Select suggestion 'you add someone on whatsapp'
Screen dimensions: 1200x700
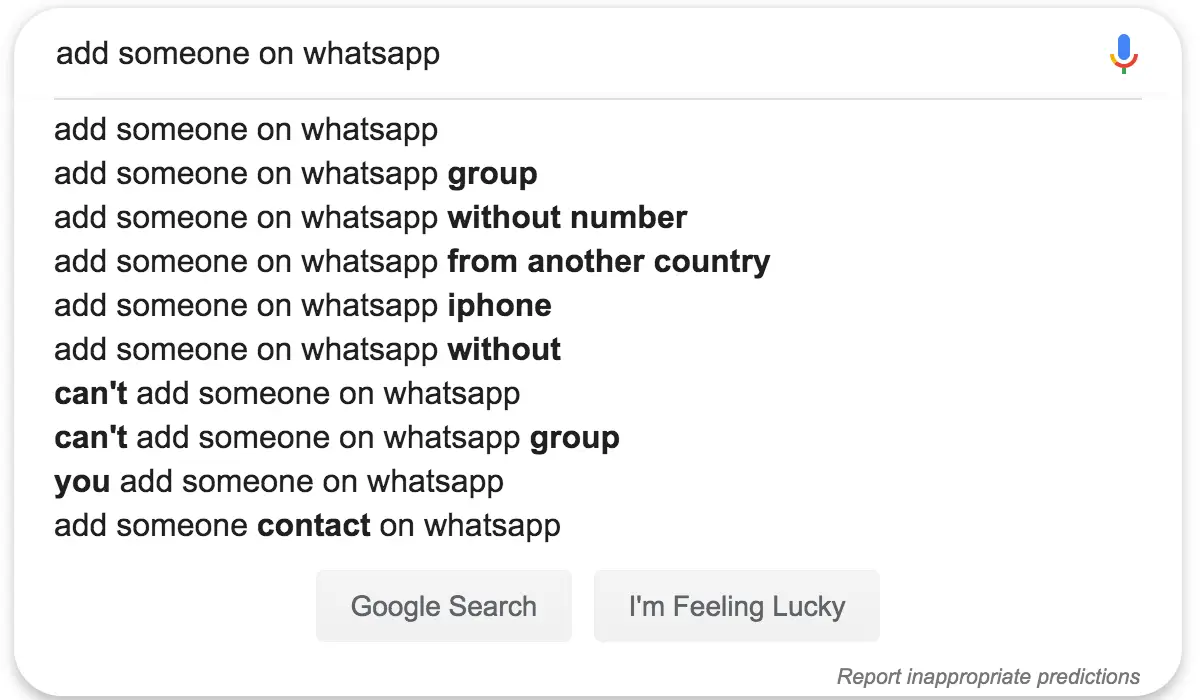pyautogui.click(x=279, y=482)
